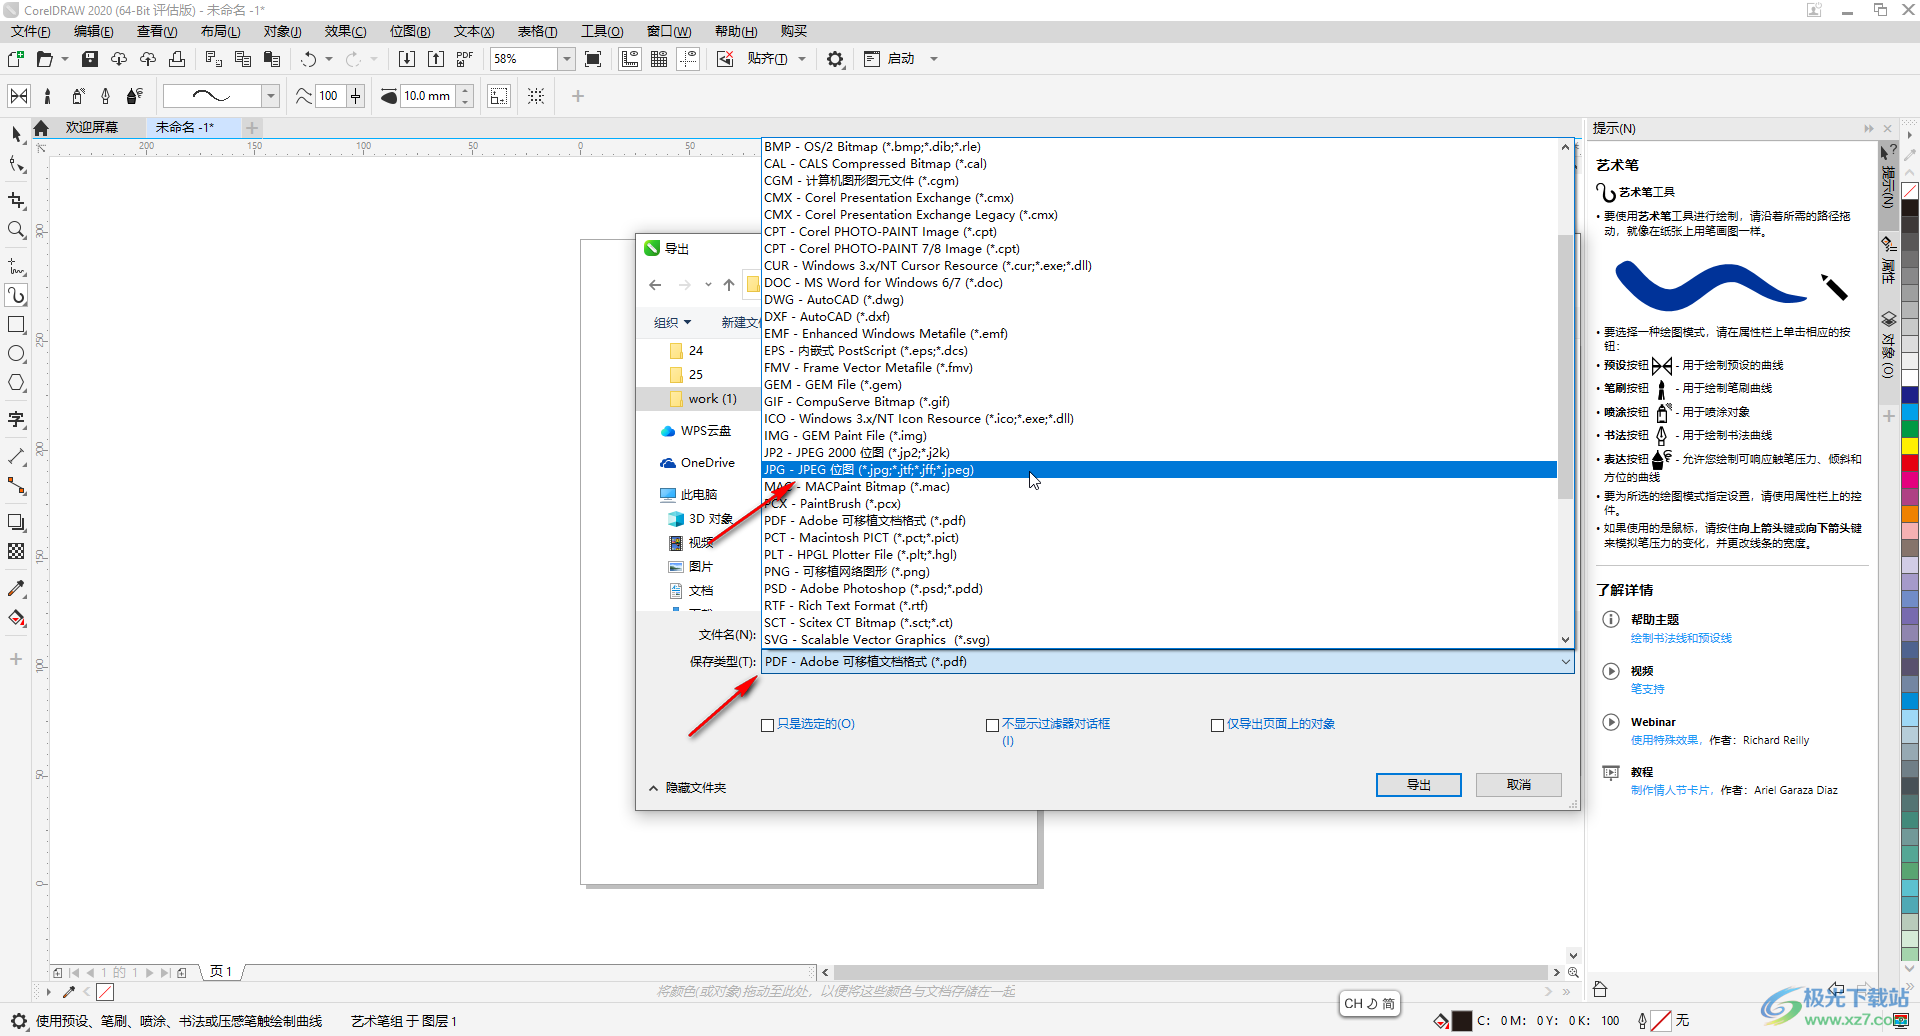1920x1036 pixels.
Task: Open the 使用特殊效果 webinar link
Action: tap(1664, 741)
